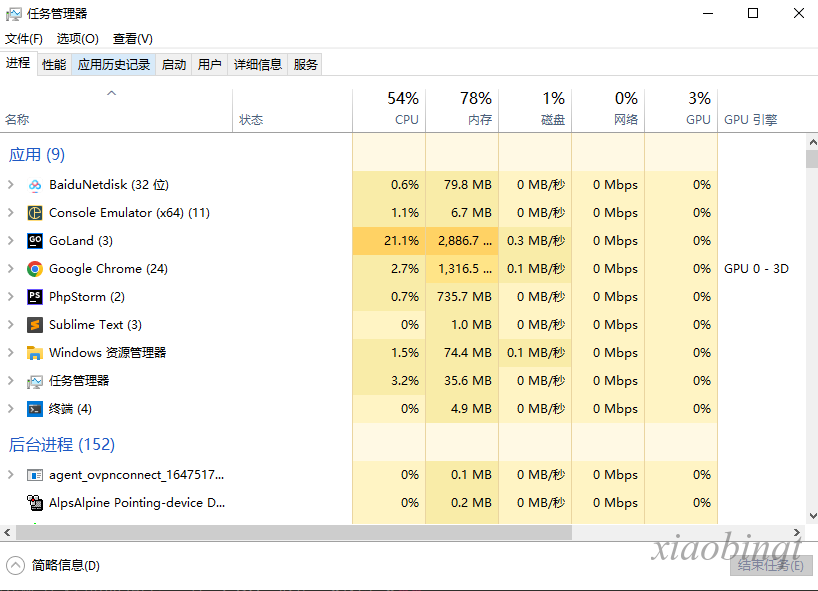Open the 选项(O) menu
This screenshot has width=818, height=591.
pyautogui.click(x=77, y=39)
